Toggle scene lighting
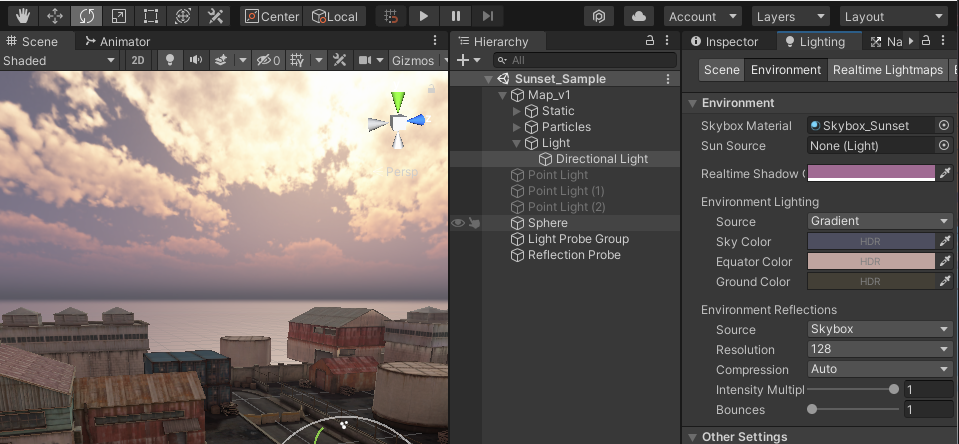This screenshot has height=444, width=959. click(170, 61)
